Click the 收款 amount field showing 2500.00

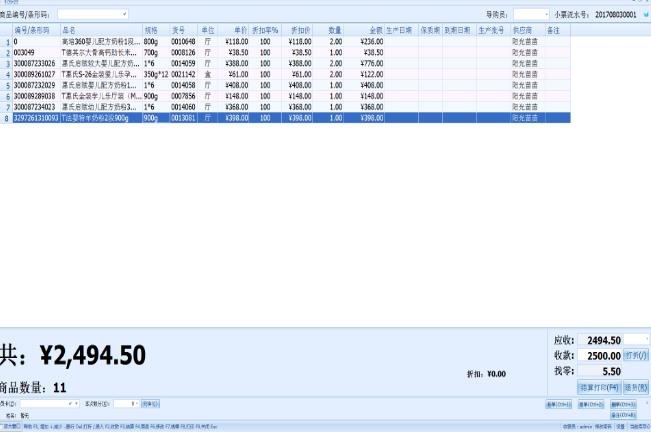click(x=599, y=355)
